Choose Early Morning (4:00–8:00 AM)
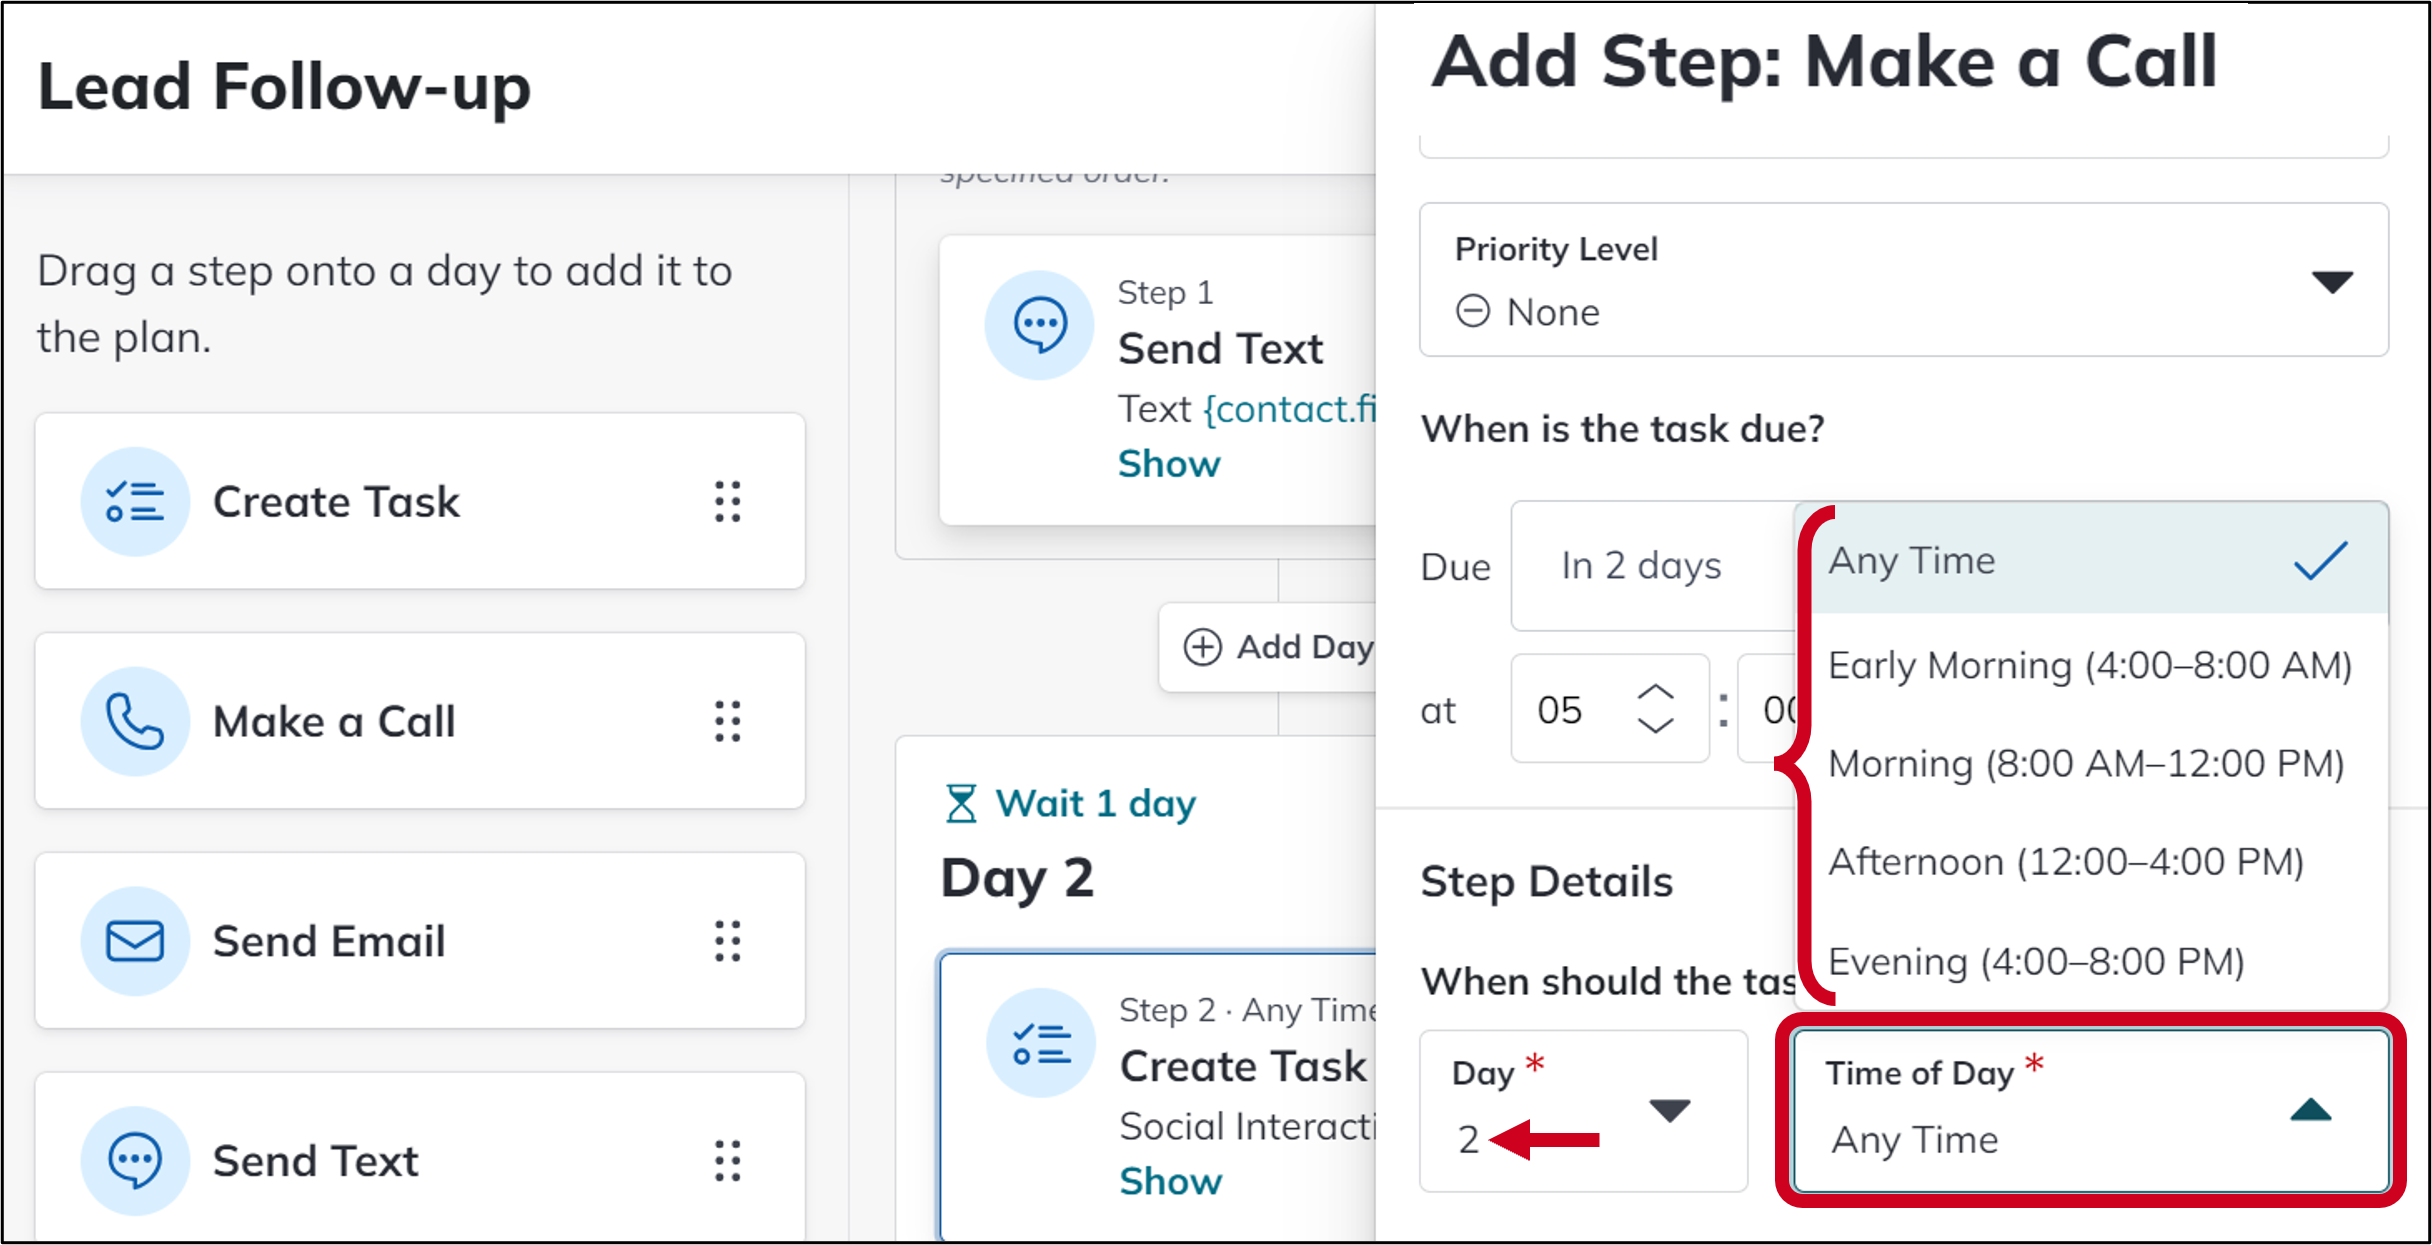The height and width of the screenshot is (1245, 2432). tap(2092, 665)
